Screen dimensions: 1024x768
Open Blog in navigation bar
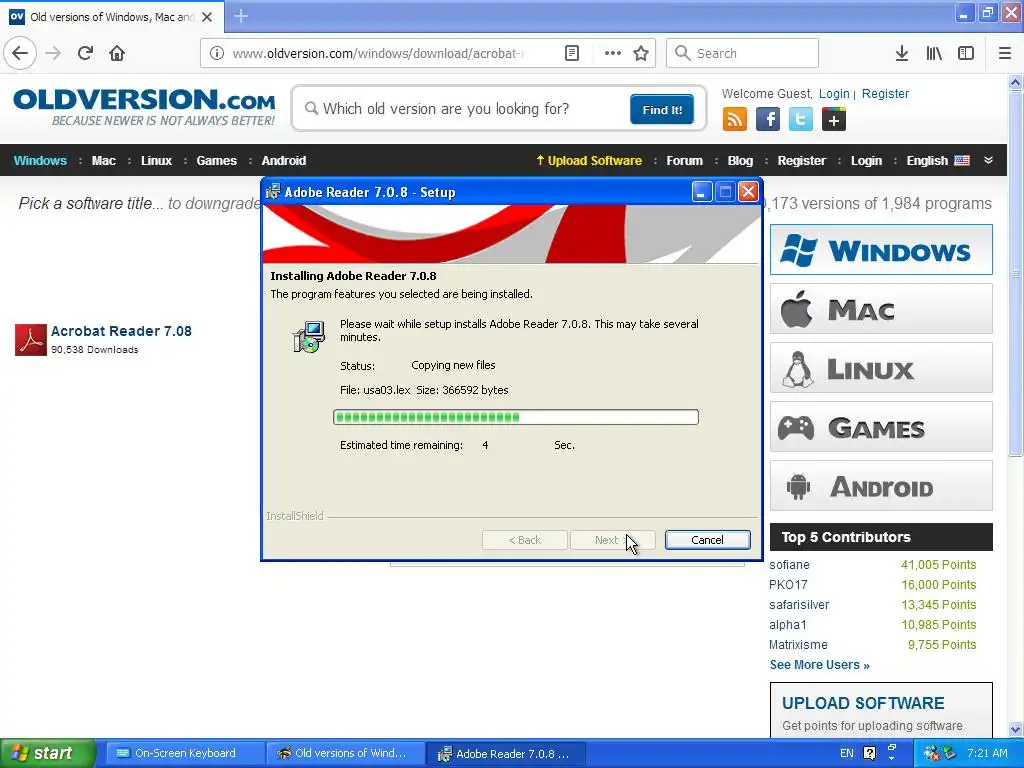(740, 160)
